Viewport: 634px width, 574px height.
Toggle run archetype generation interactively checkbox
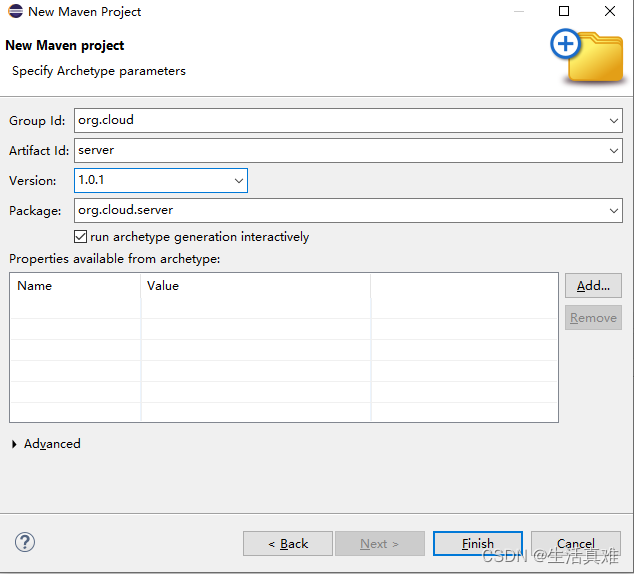click(x=80, y=236)
